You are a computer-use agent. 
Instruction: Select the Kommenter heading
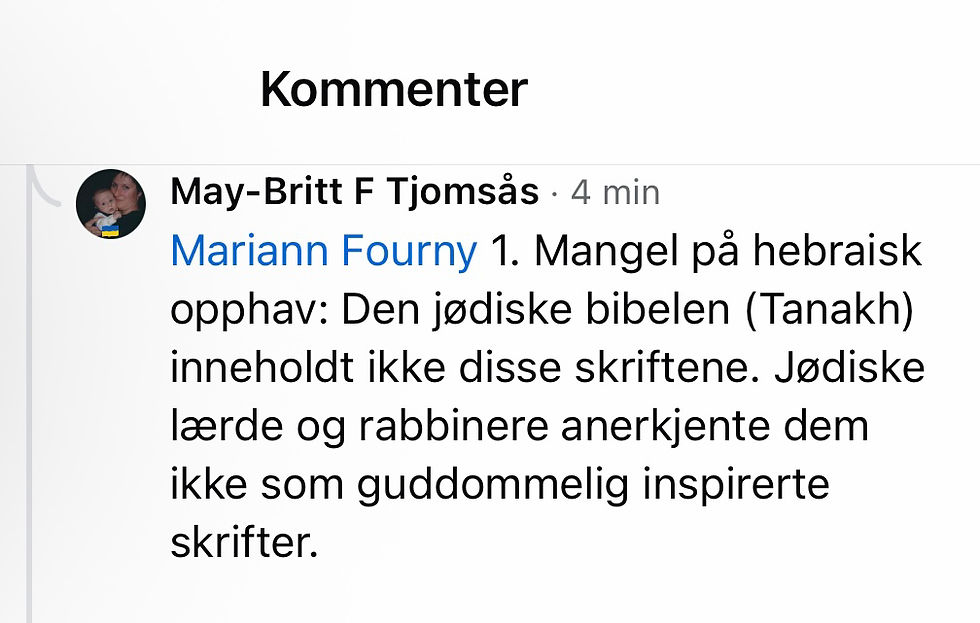pyautogui.click(x=394, y=89)
